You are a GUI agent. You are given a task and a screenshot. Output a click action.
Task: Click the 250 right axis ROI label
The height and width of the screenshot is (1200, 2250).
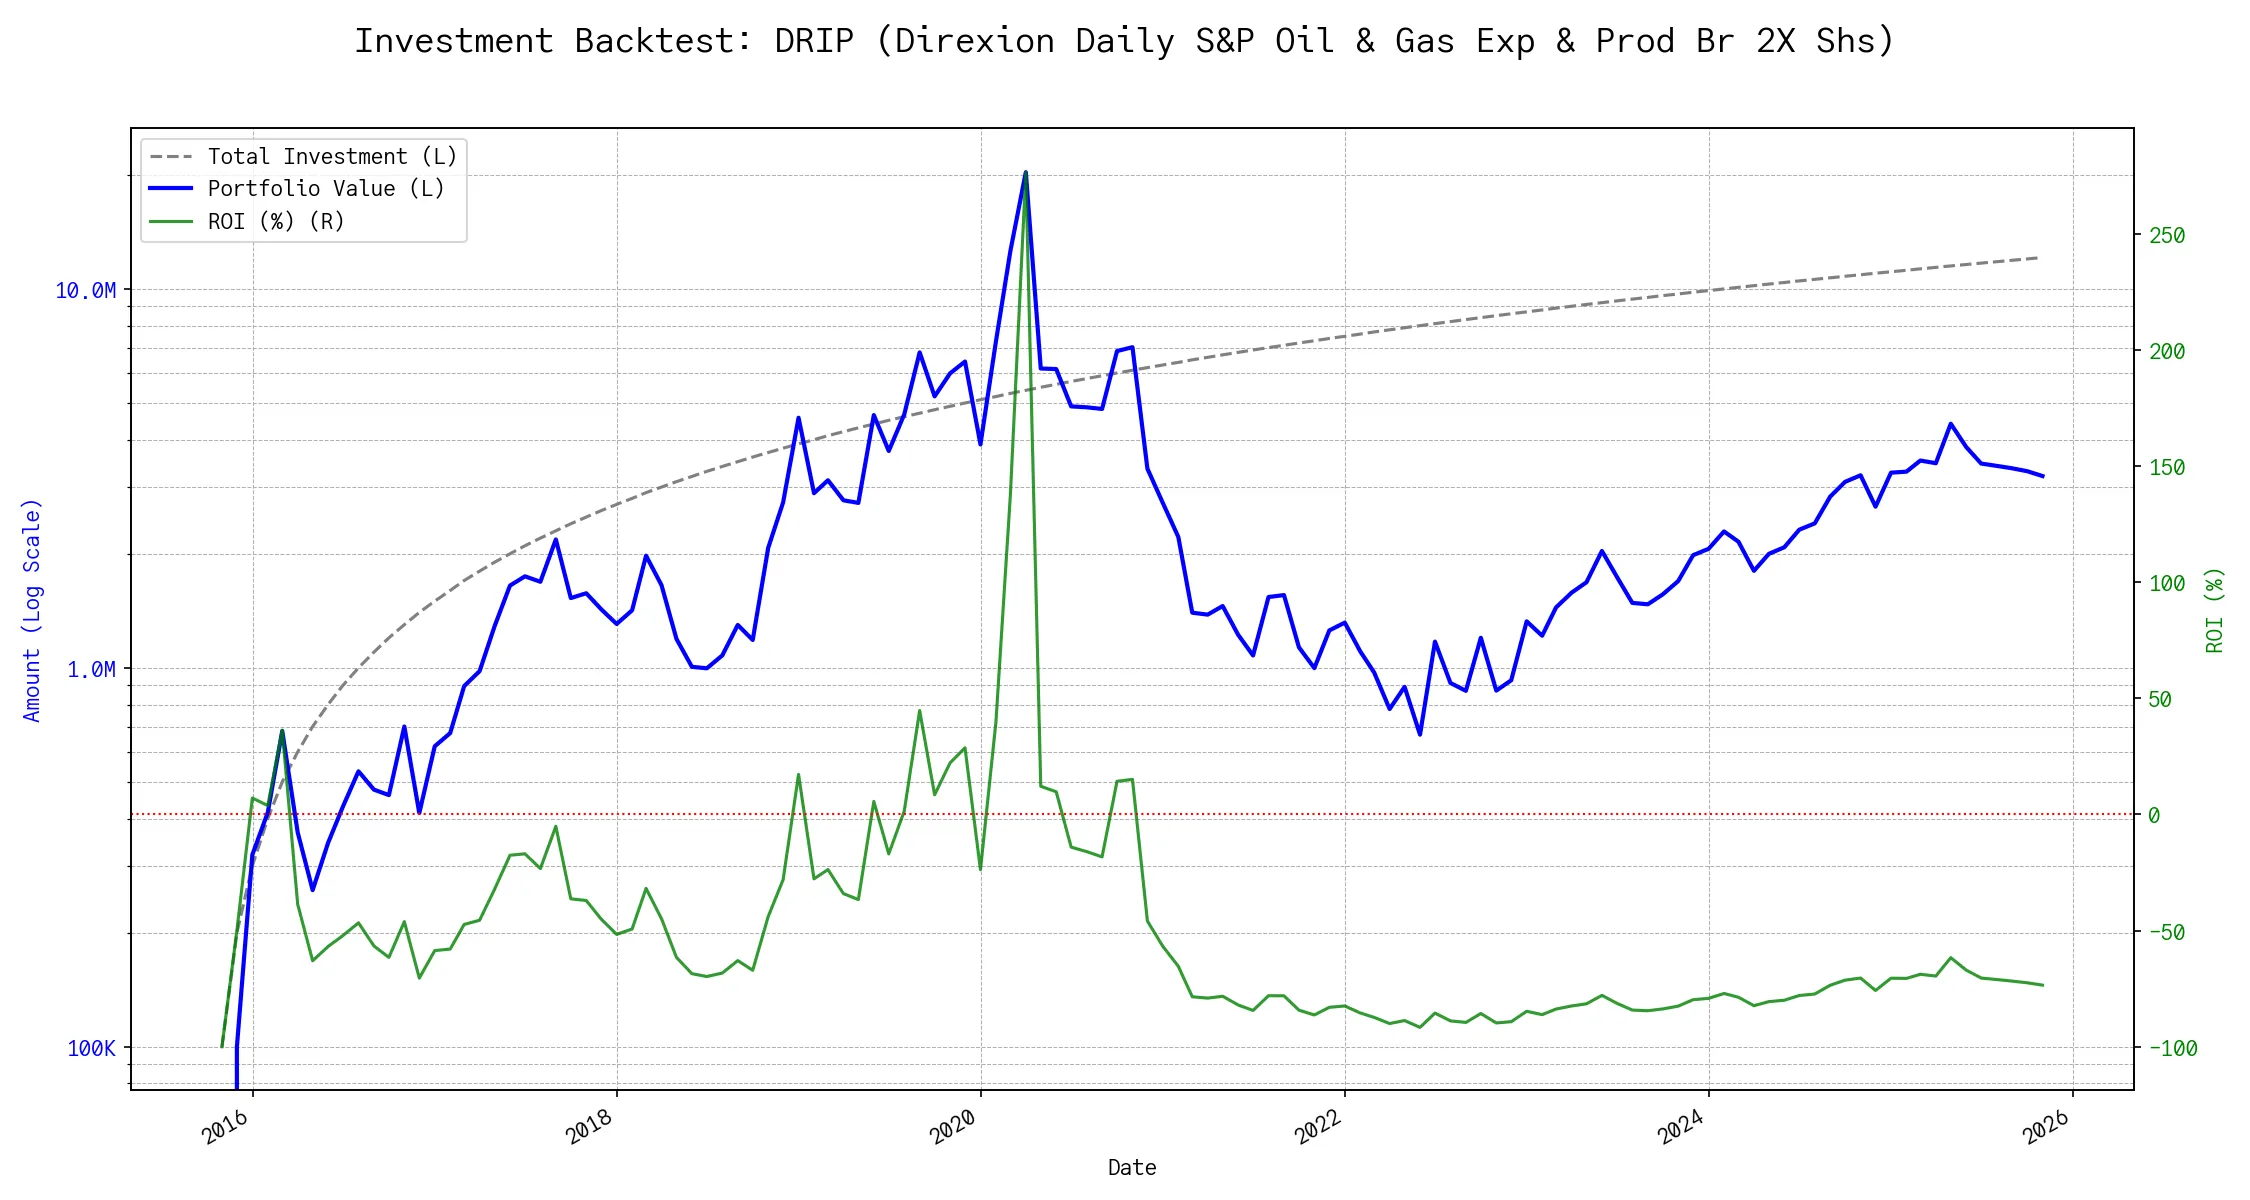coord(2167,236)
